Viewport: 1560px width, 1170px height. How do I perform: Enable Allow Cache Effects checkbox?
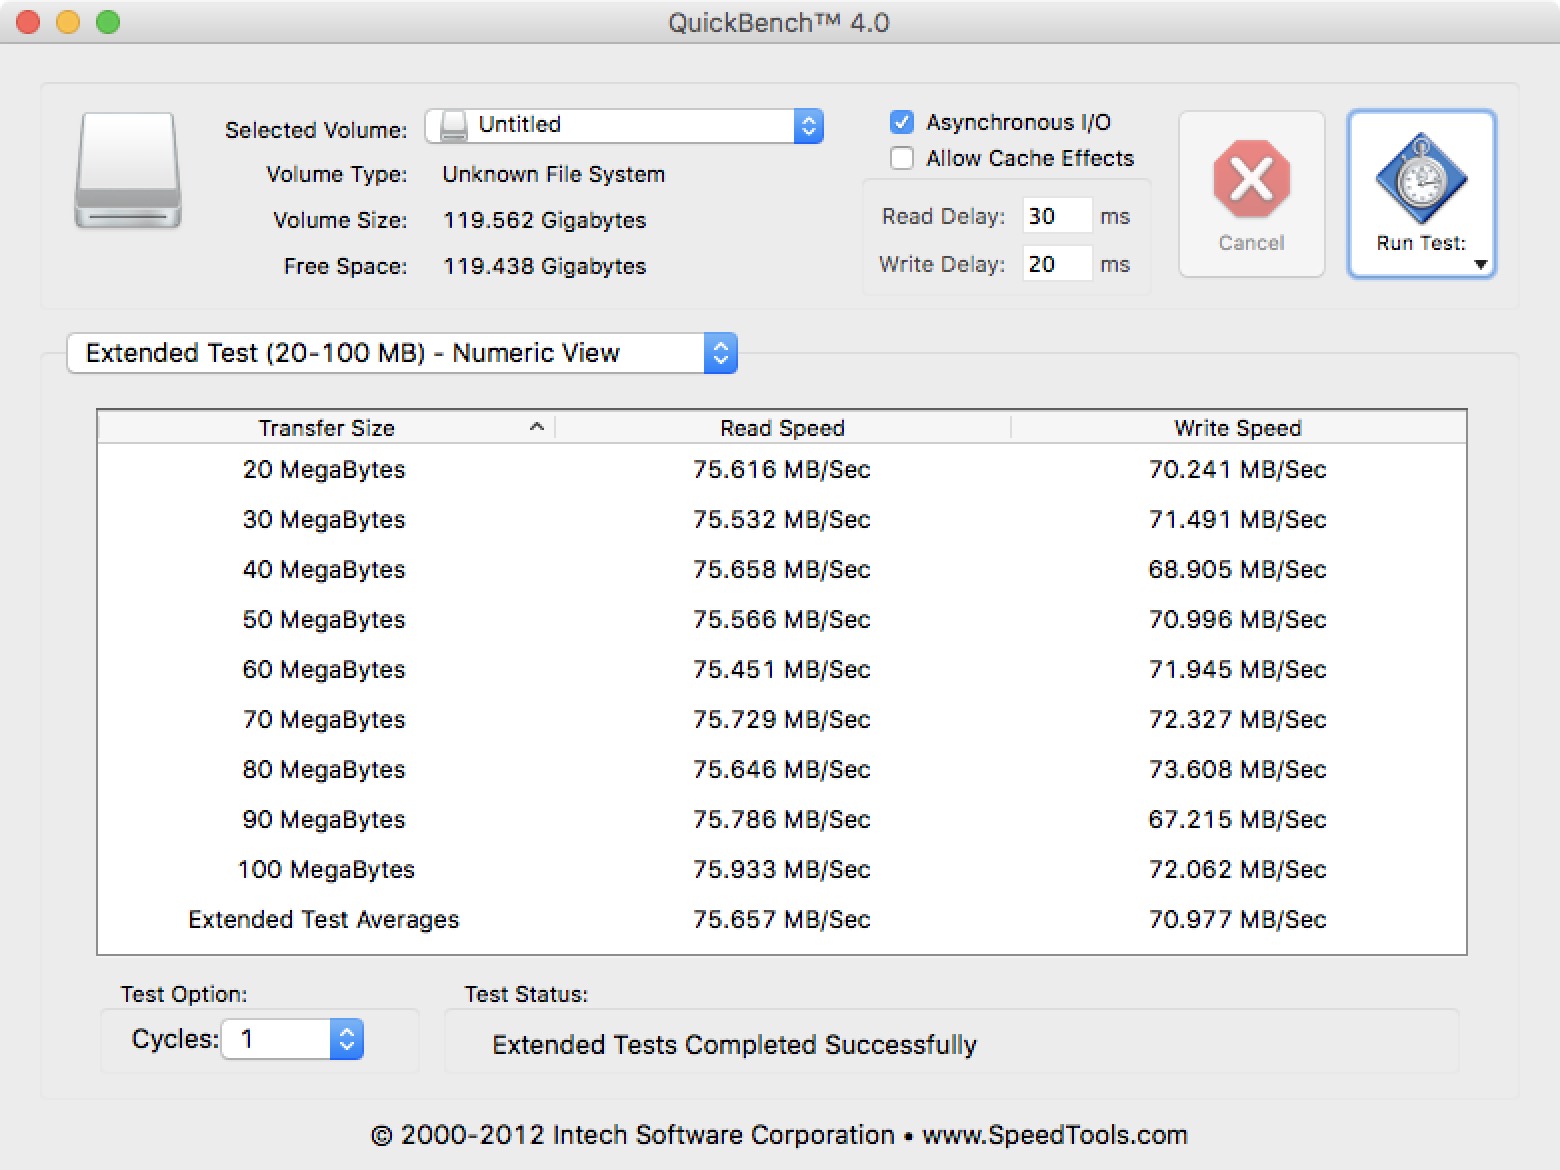tap(902, 158)
